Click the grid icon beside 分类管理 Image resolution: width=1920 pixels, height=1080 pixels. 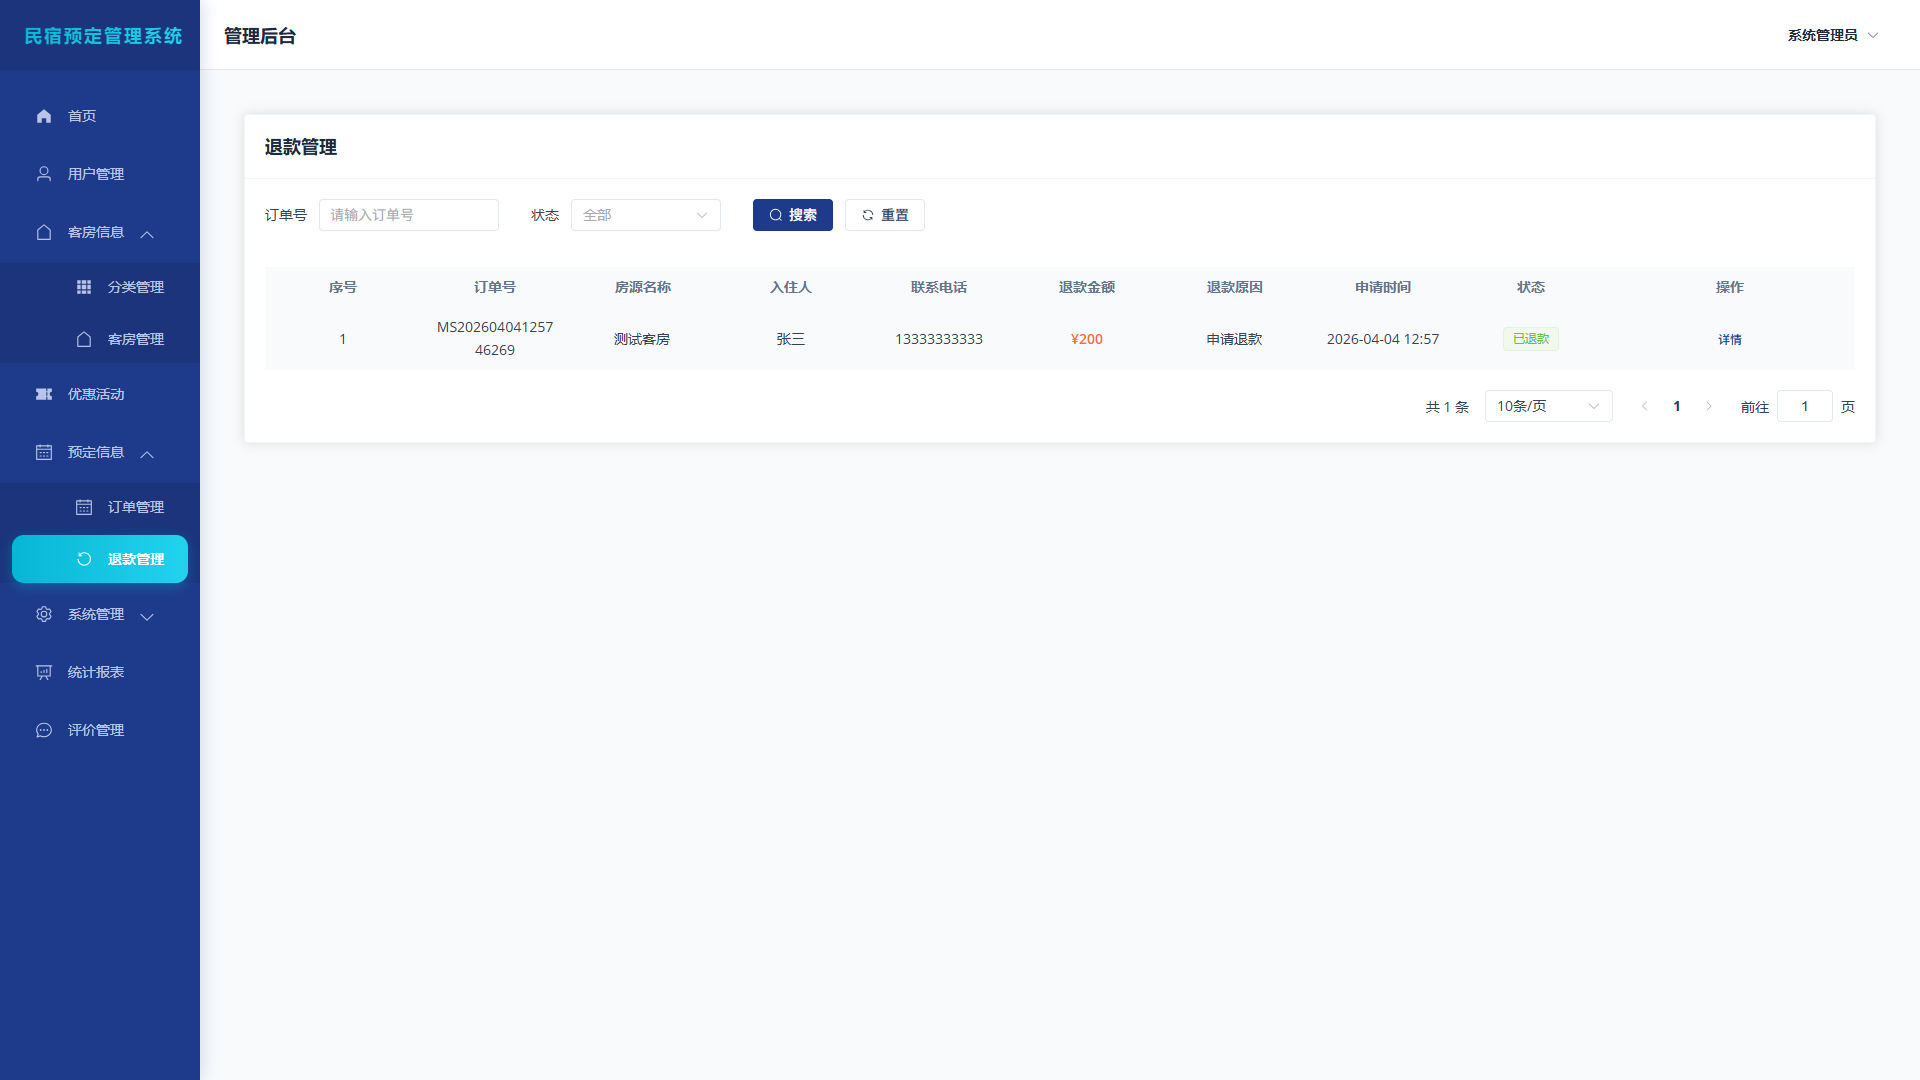[84, 287]
